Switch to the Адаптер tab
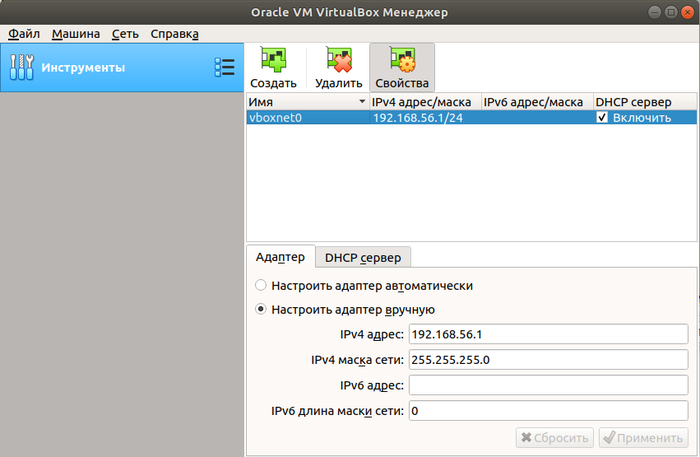 280,257
